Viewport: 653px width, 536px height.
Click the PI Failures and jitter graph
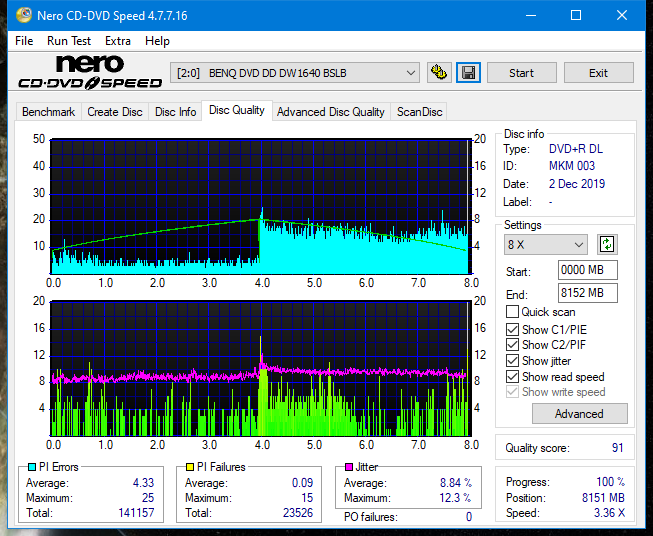point(261,369)
